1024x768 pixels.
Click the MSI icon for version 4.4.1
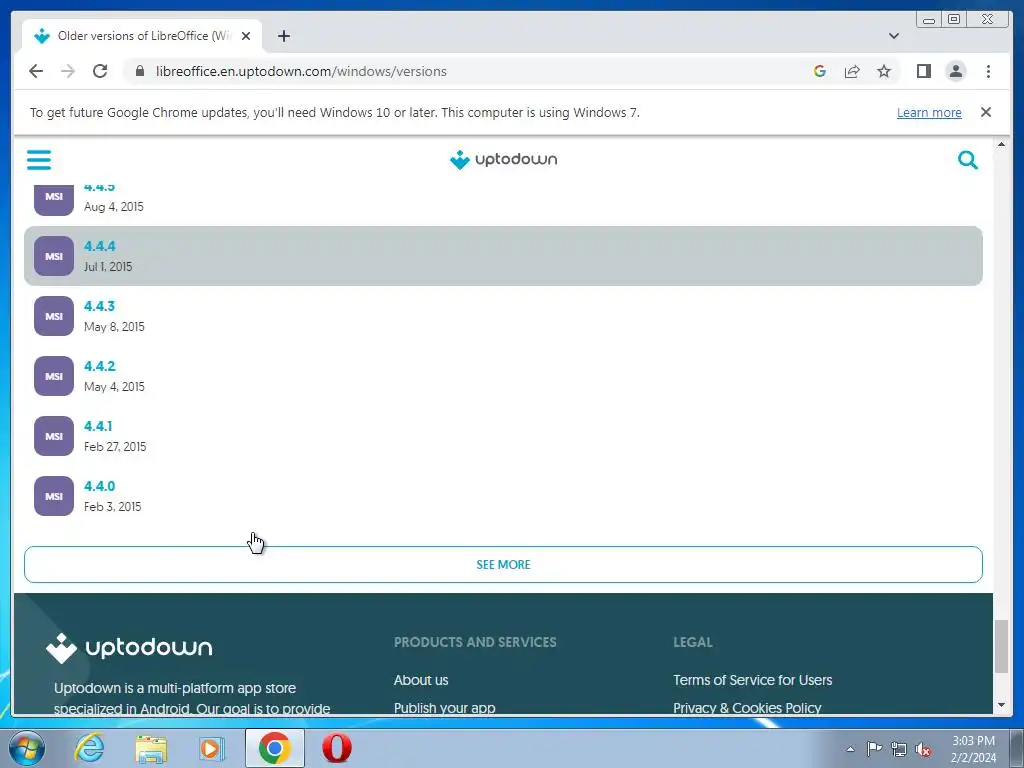[54, 436]
